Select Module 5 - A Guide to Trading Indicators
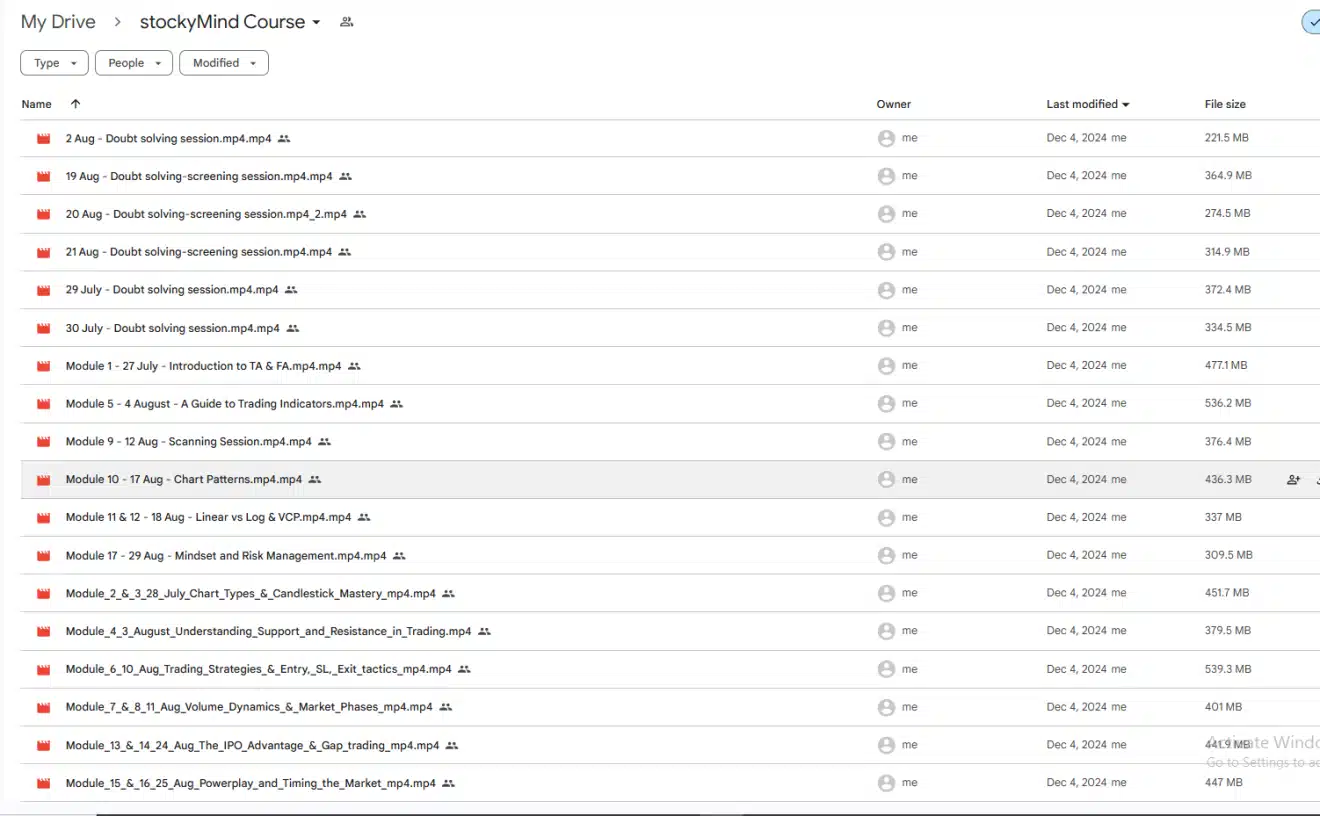This screenshot has width=1320, height=816. 225,405
